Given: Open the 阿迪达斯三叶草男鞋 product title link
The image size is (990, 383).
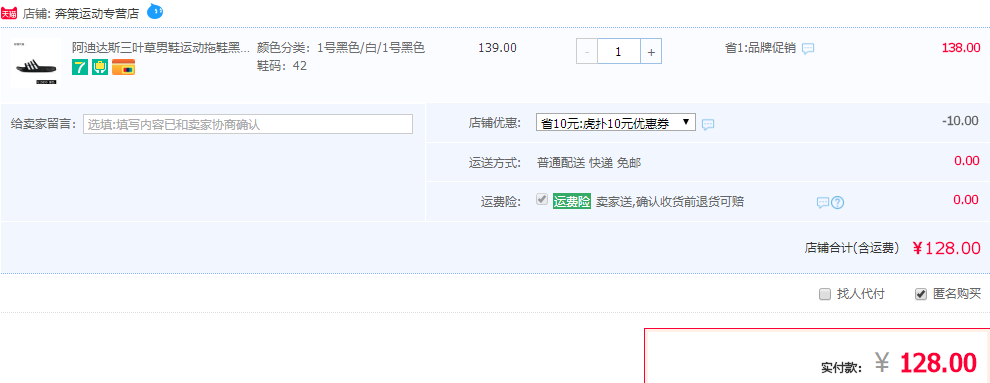Looking at the screenshot, I should point(161,48).
